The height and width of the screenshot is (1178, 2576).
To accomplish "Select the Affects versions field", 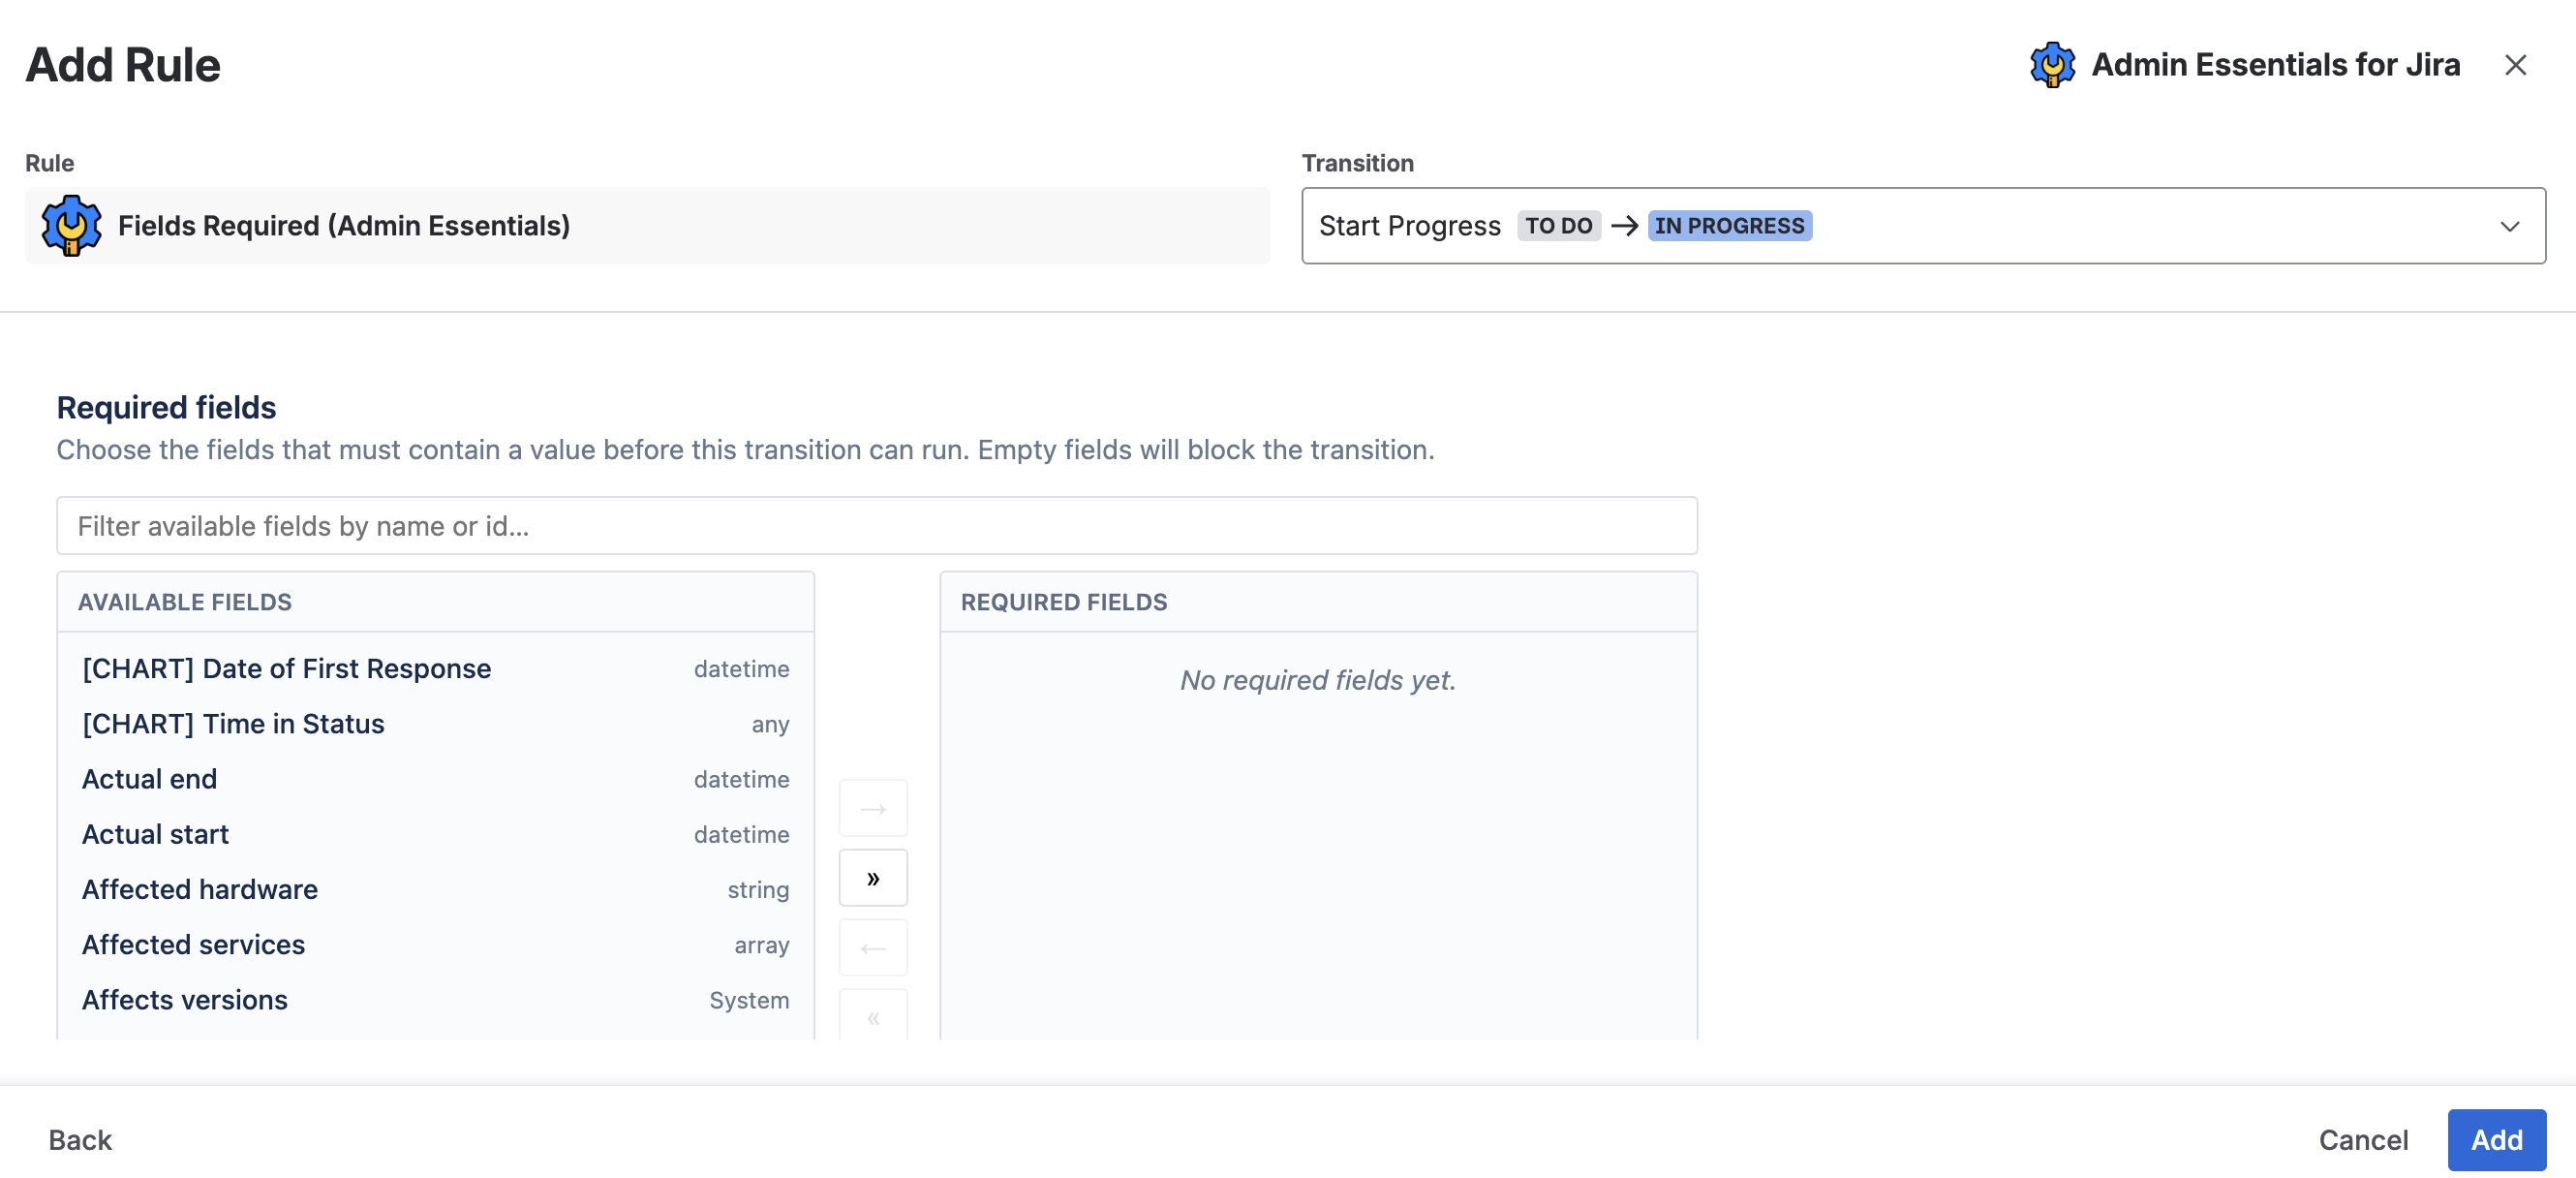I will 435,1000.
